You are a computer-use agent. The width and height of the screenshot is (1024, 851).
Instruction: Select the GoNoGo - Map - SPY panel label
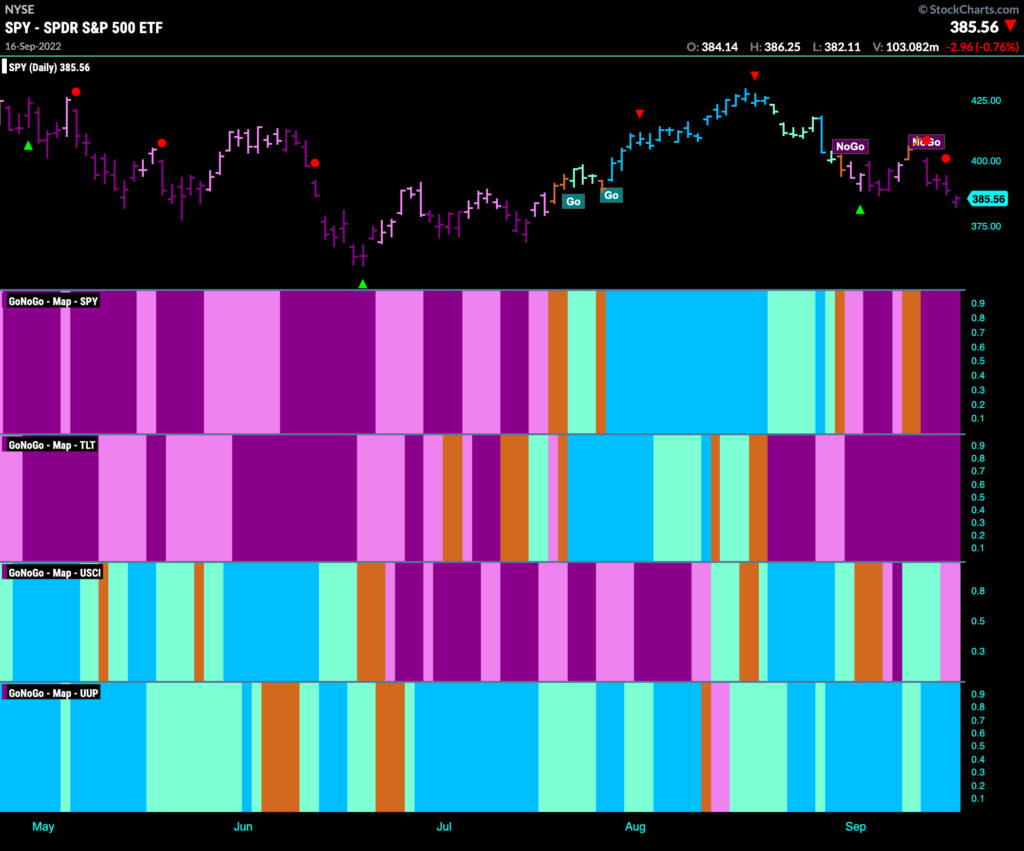click(53, 301)
